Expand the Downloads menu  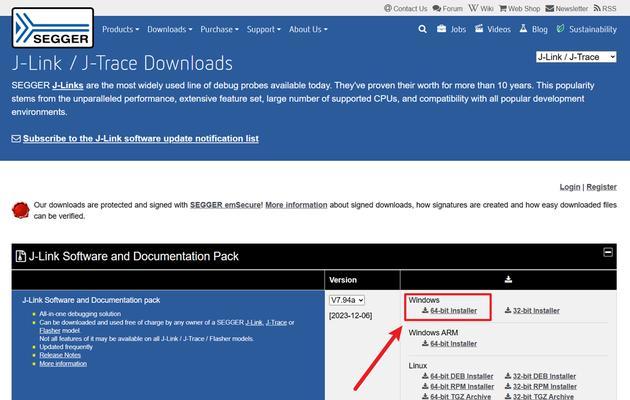pos(170,29)
